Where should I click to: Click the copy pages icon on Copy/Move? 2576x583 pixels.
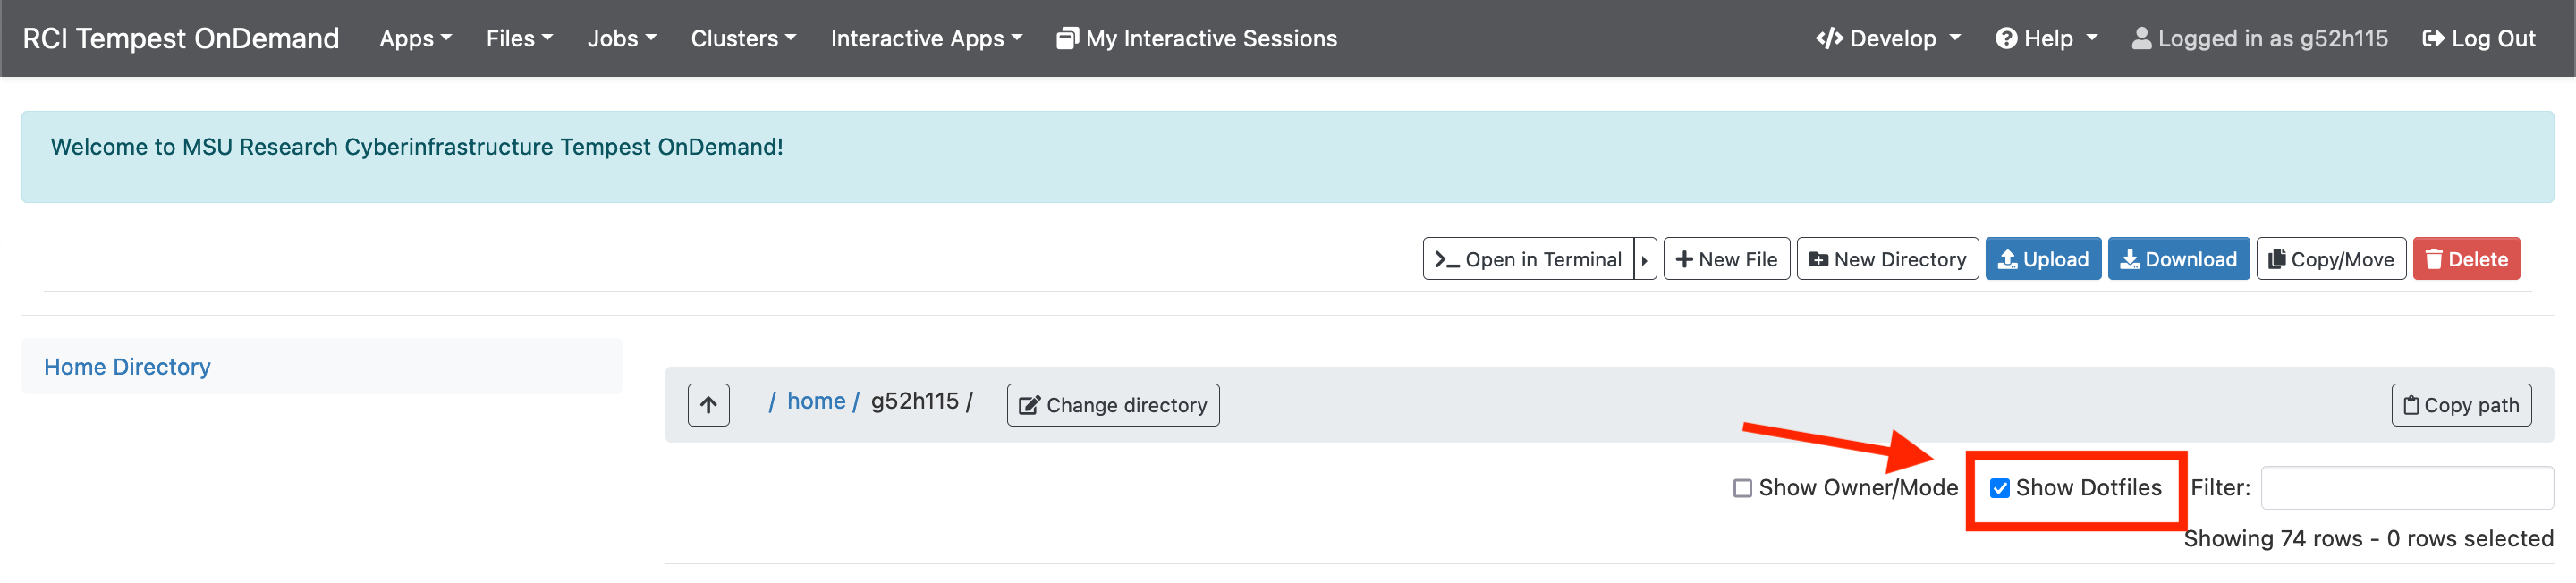pyautogui.click(x=2277, y=259)
